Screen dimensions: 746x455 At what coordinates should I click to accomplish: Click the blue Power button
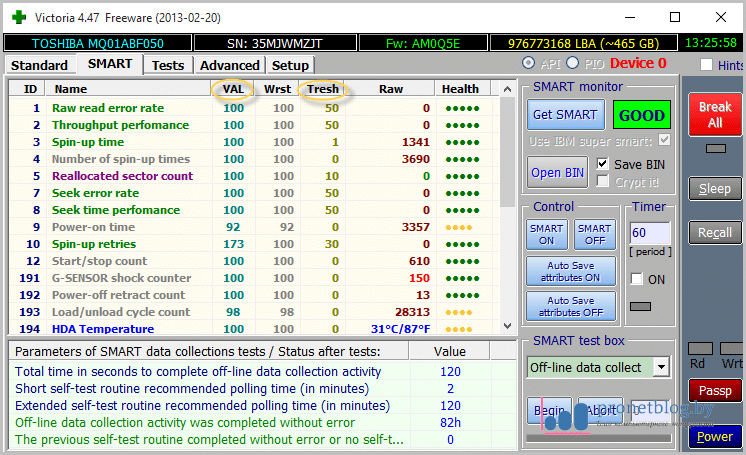tap(715, 437)
